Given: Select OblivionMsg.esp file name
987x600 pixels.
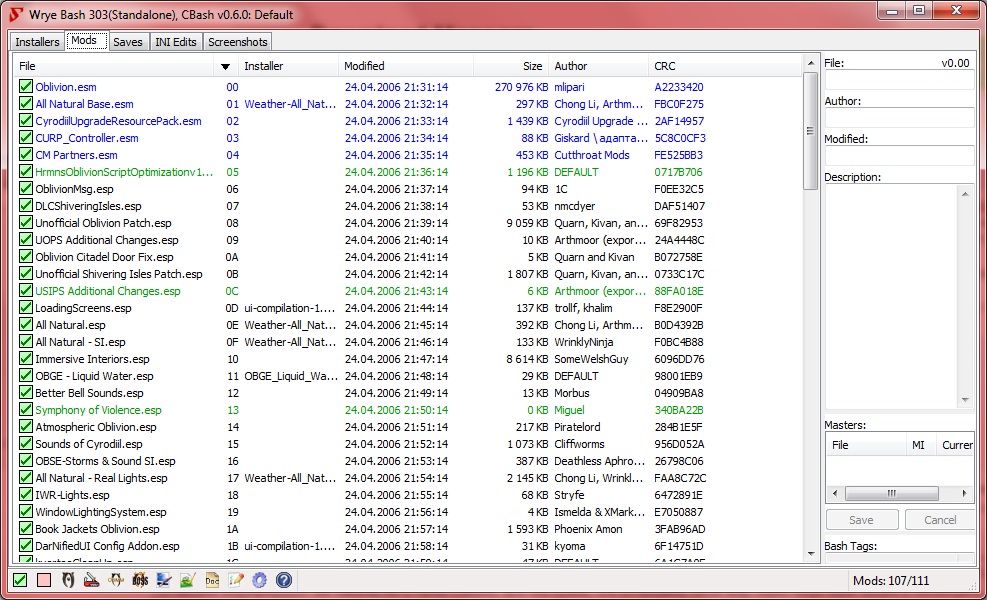Looking at the screenshot, I should (74, 188).
